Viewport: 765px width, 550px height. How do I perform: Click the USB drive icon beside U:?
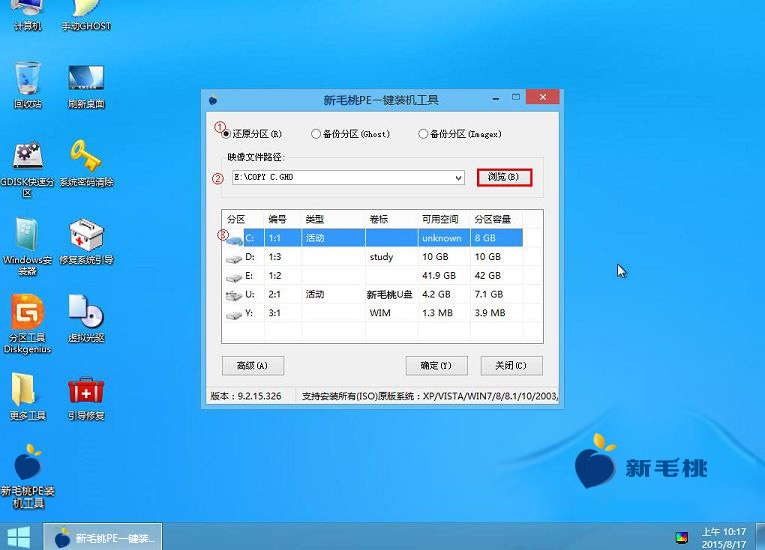click(x=234, y=295)
